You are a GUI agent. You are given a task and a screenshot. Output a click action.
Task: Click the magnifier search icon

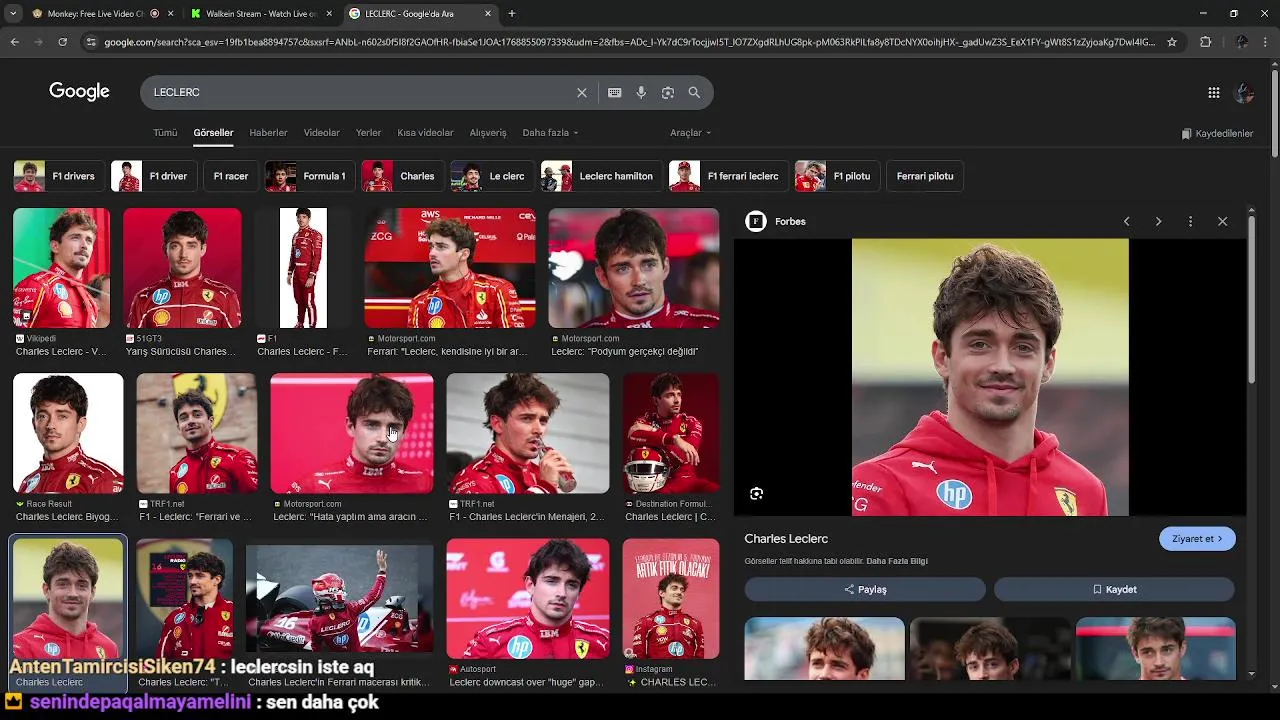tap(694, 92)
